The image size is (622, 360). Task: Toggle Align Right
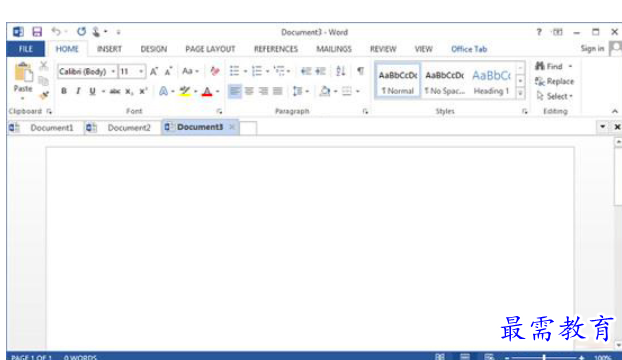(263, 91)
